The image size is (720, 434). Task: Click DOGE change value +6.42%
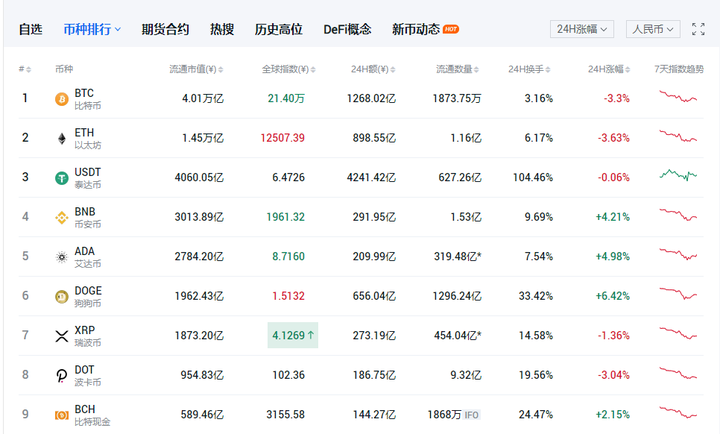coord(613,296)
